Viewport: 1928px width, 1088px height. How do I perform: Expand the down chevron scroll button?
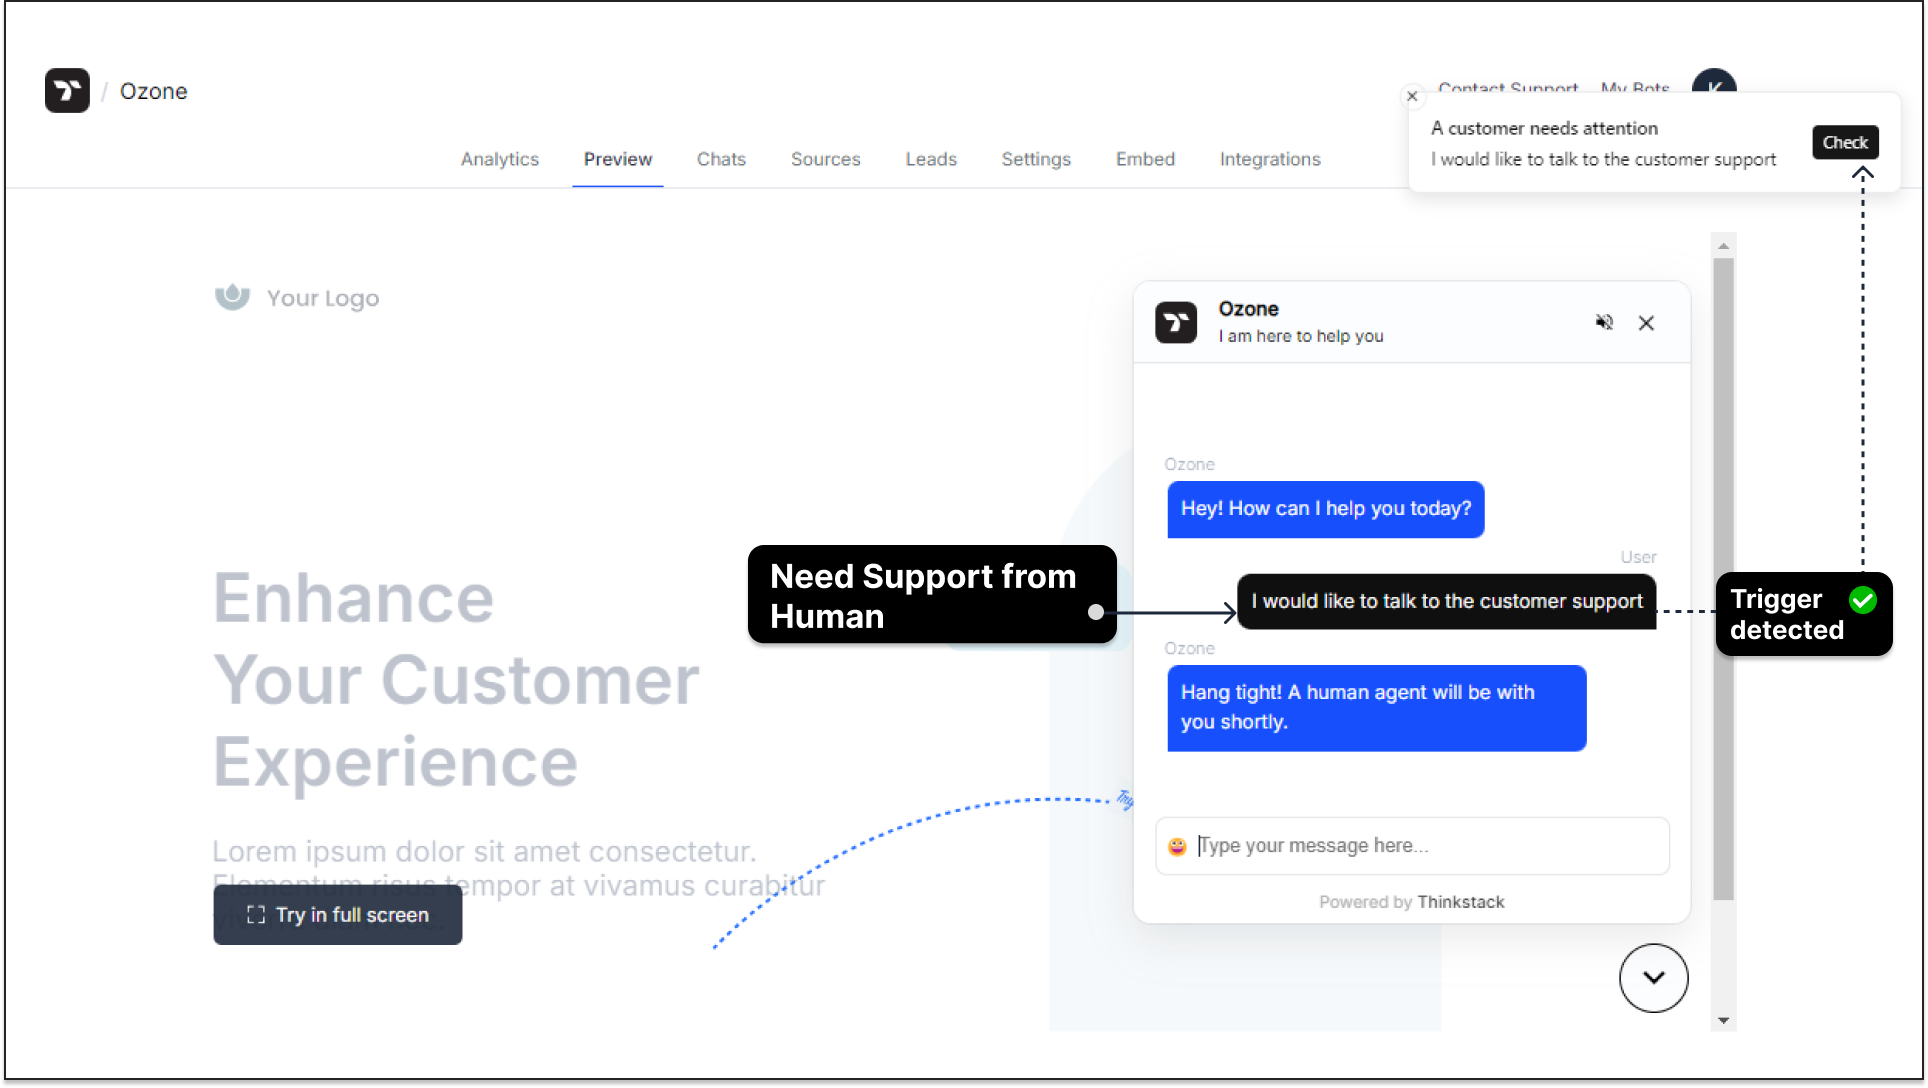(x=1654, y=977)
